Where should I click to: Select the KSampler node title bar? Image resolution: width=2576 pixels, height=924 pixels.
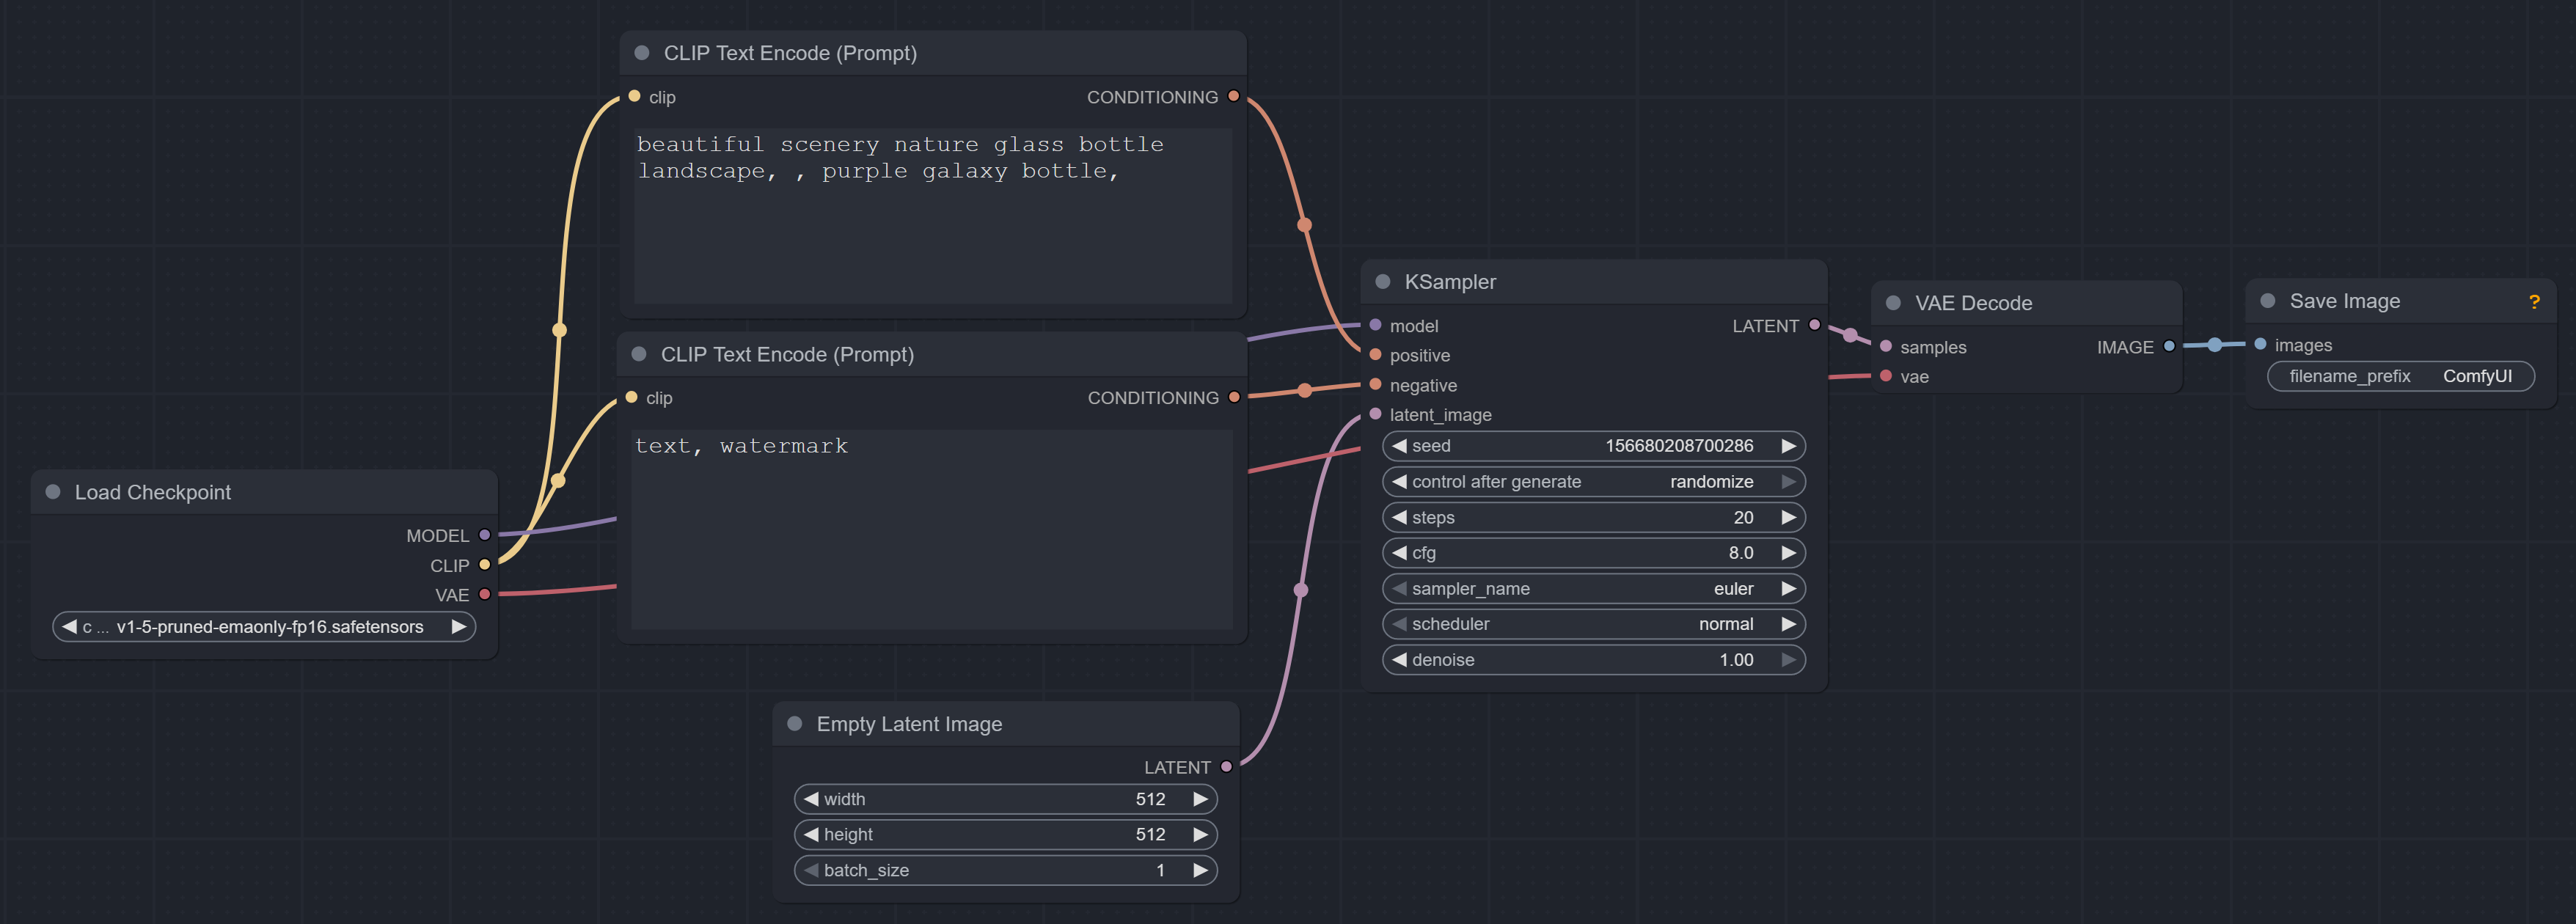coord(1593,282)
